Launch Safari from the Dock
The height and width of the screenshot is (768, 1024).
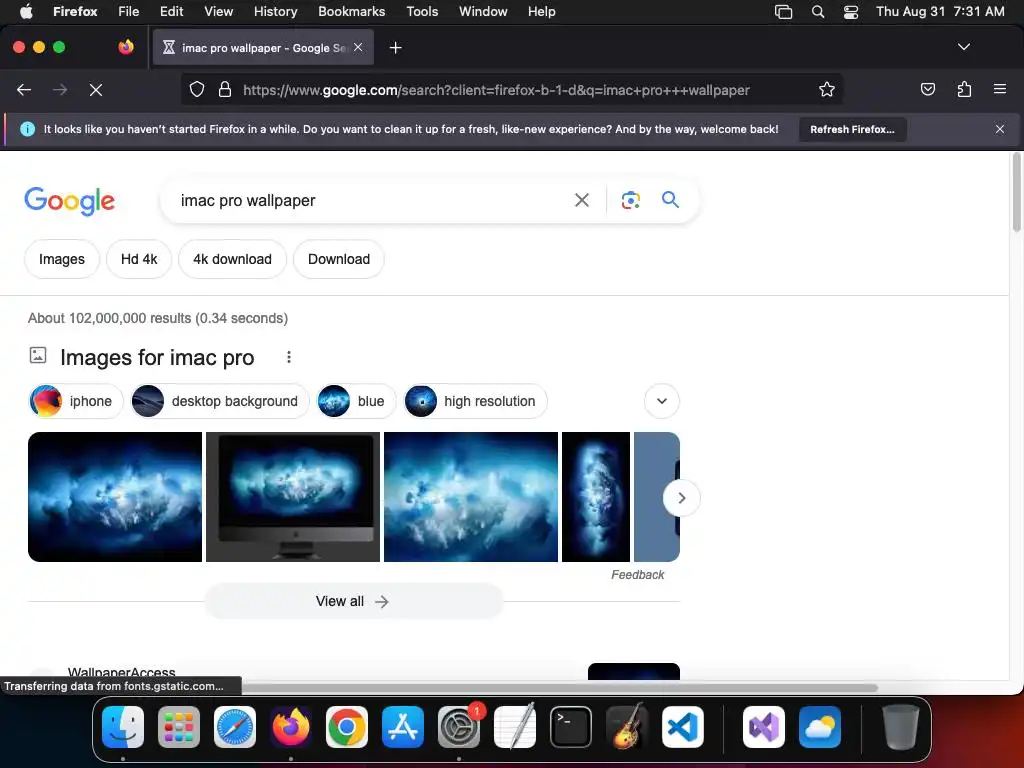(x=235, y=726)
